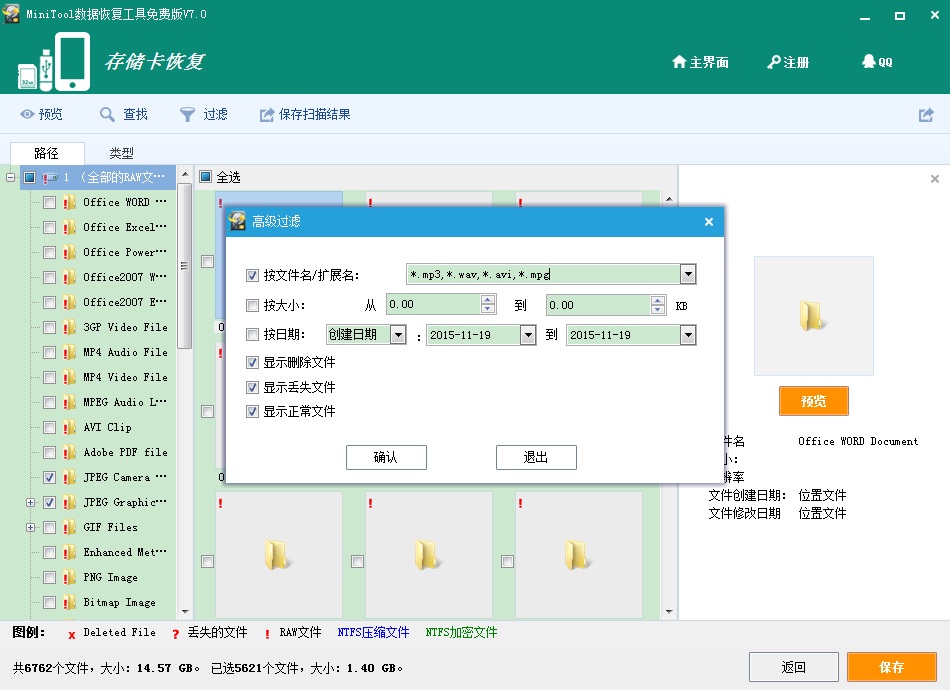Collapse the root RAW files node
Image resolution: width=950 pixels, height=690 pixels.
tap(10, 177)
